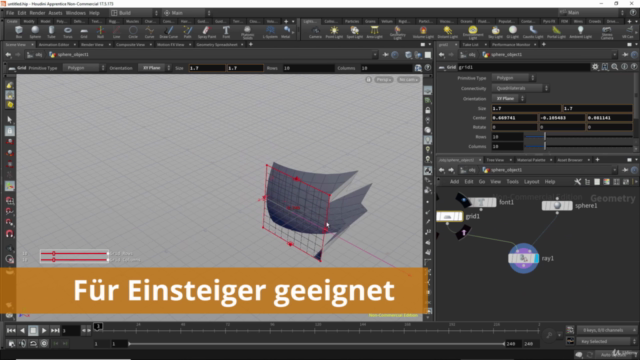Click the obj path button in scene view

click(x=35, y=54)
